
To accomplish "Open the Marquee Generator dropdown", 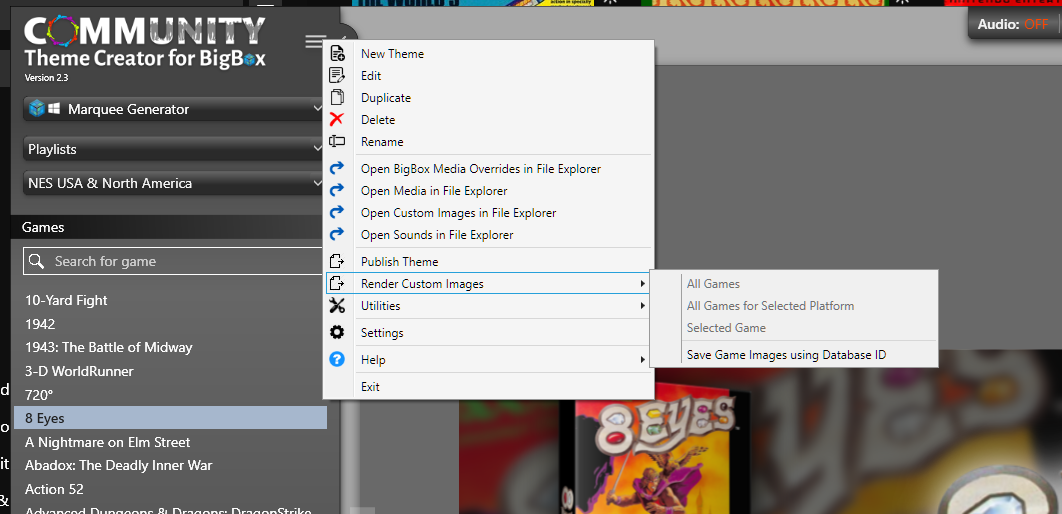I will 173,109.
